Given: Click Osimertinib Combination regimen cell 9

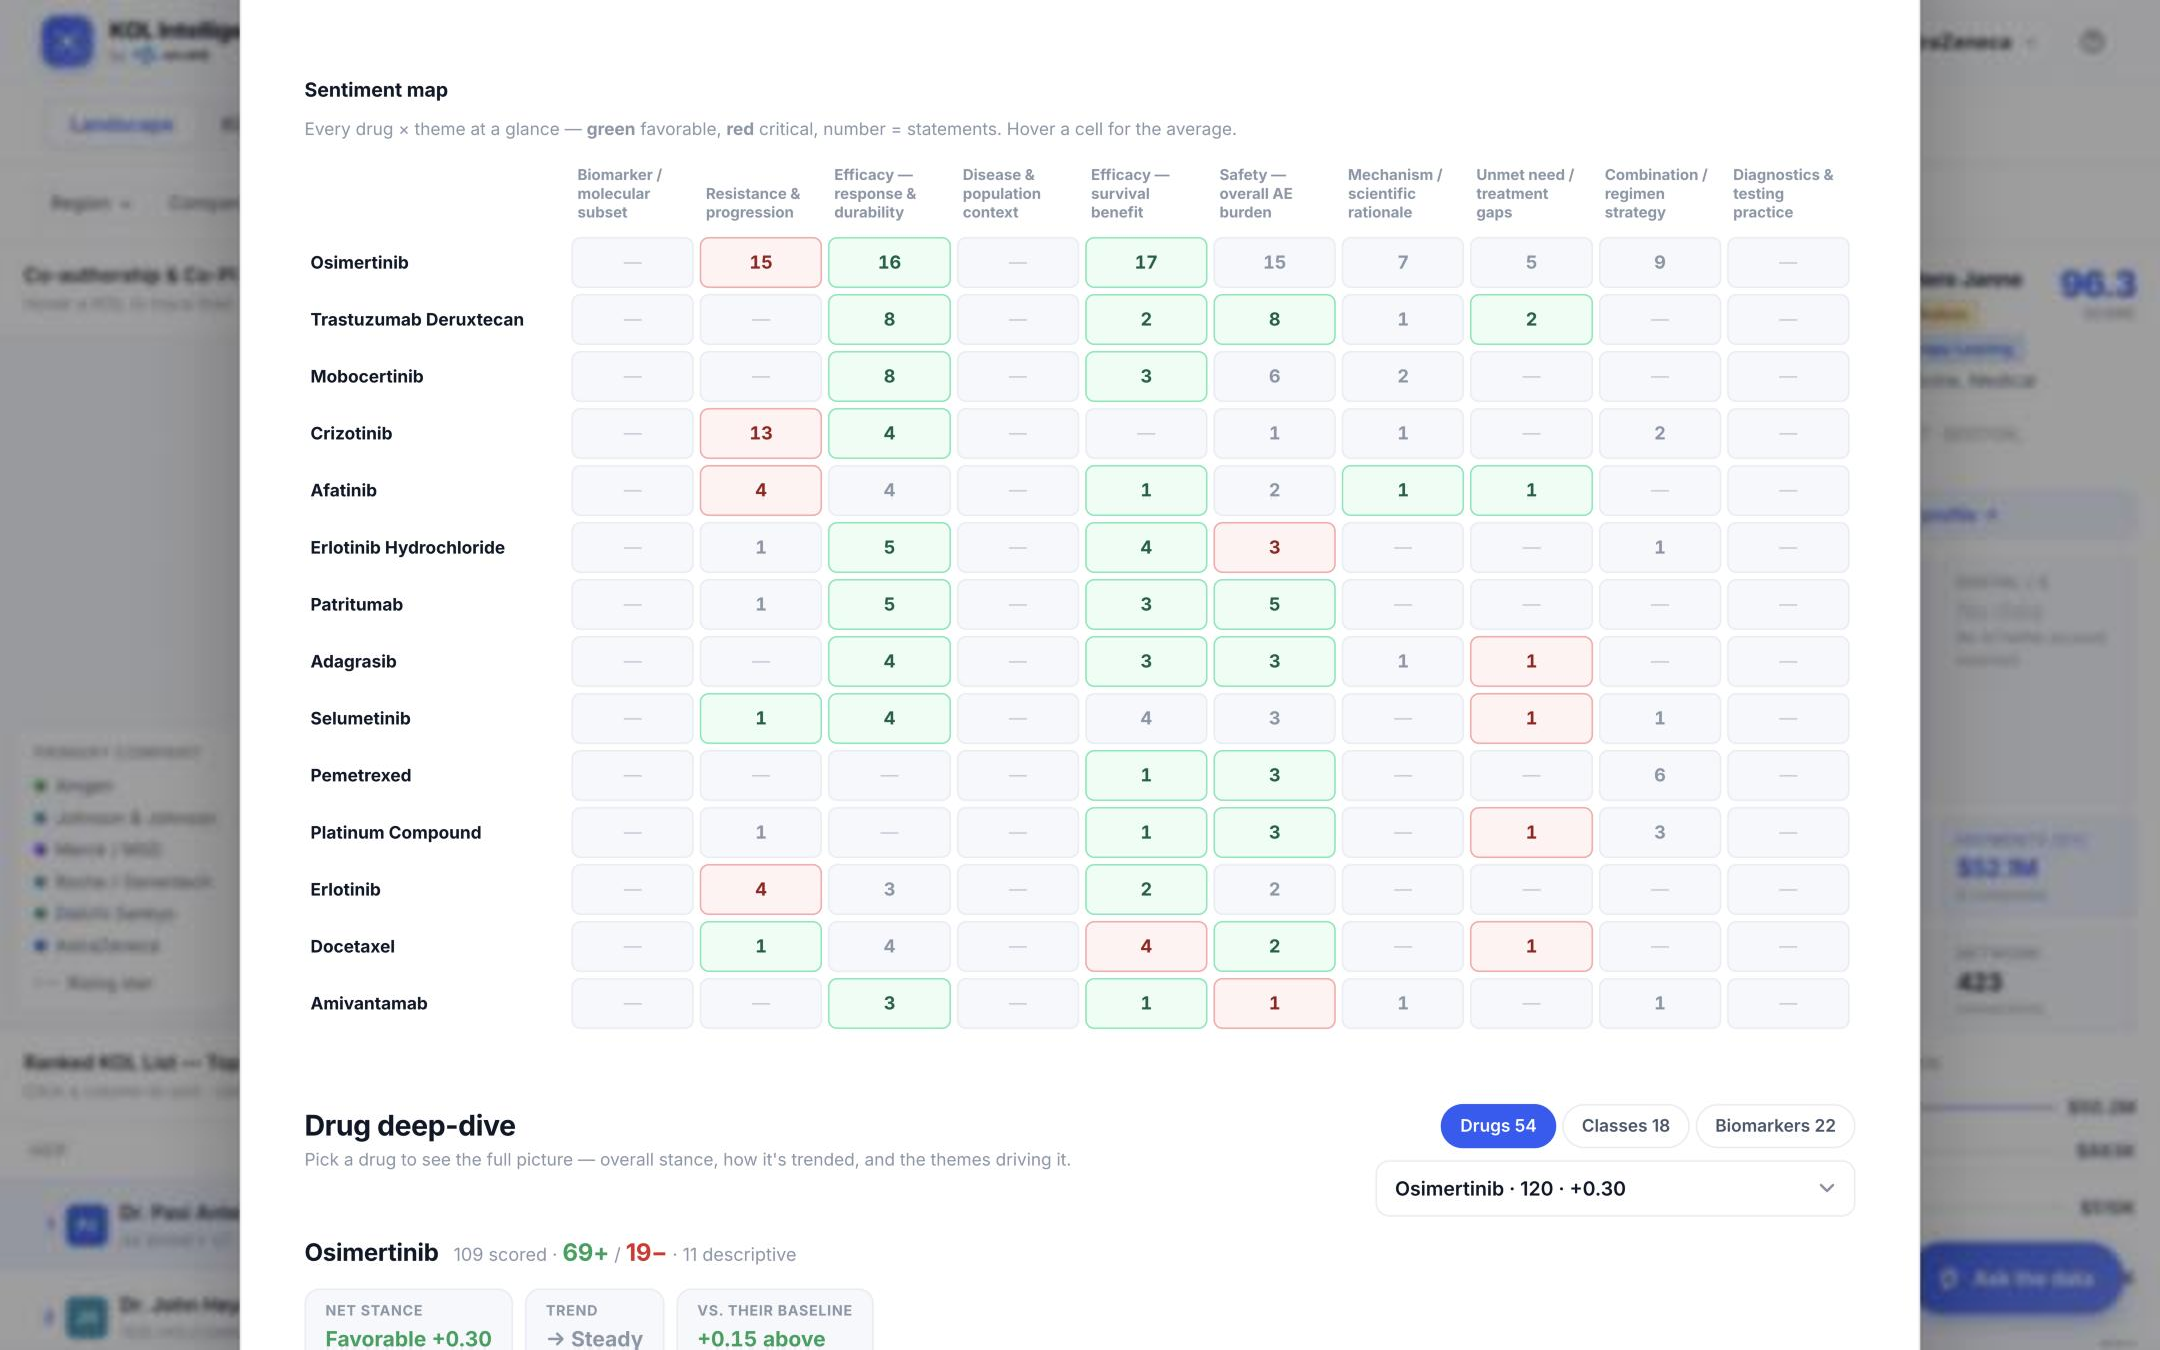Looking at the screenshot, I should point(1660,262).
